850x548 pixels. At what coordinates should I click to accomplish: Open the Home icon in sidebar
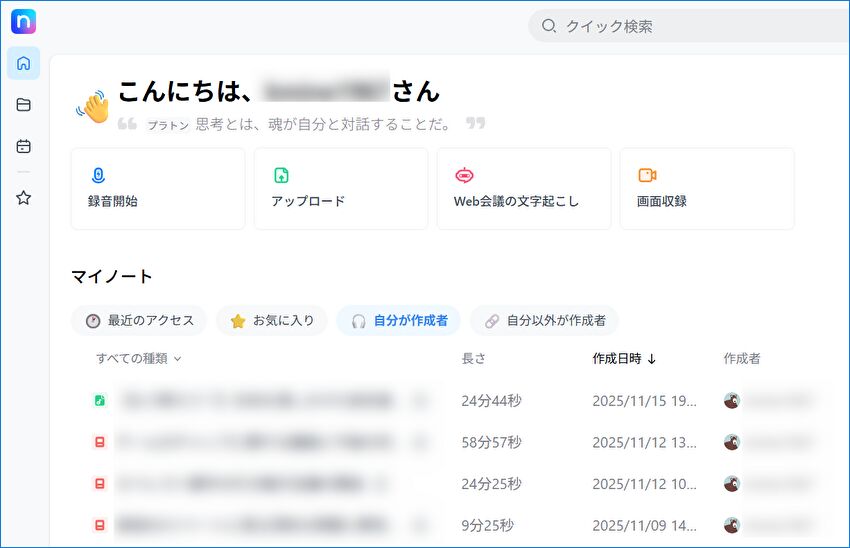pyautogui.click(x=23, y=63)
